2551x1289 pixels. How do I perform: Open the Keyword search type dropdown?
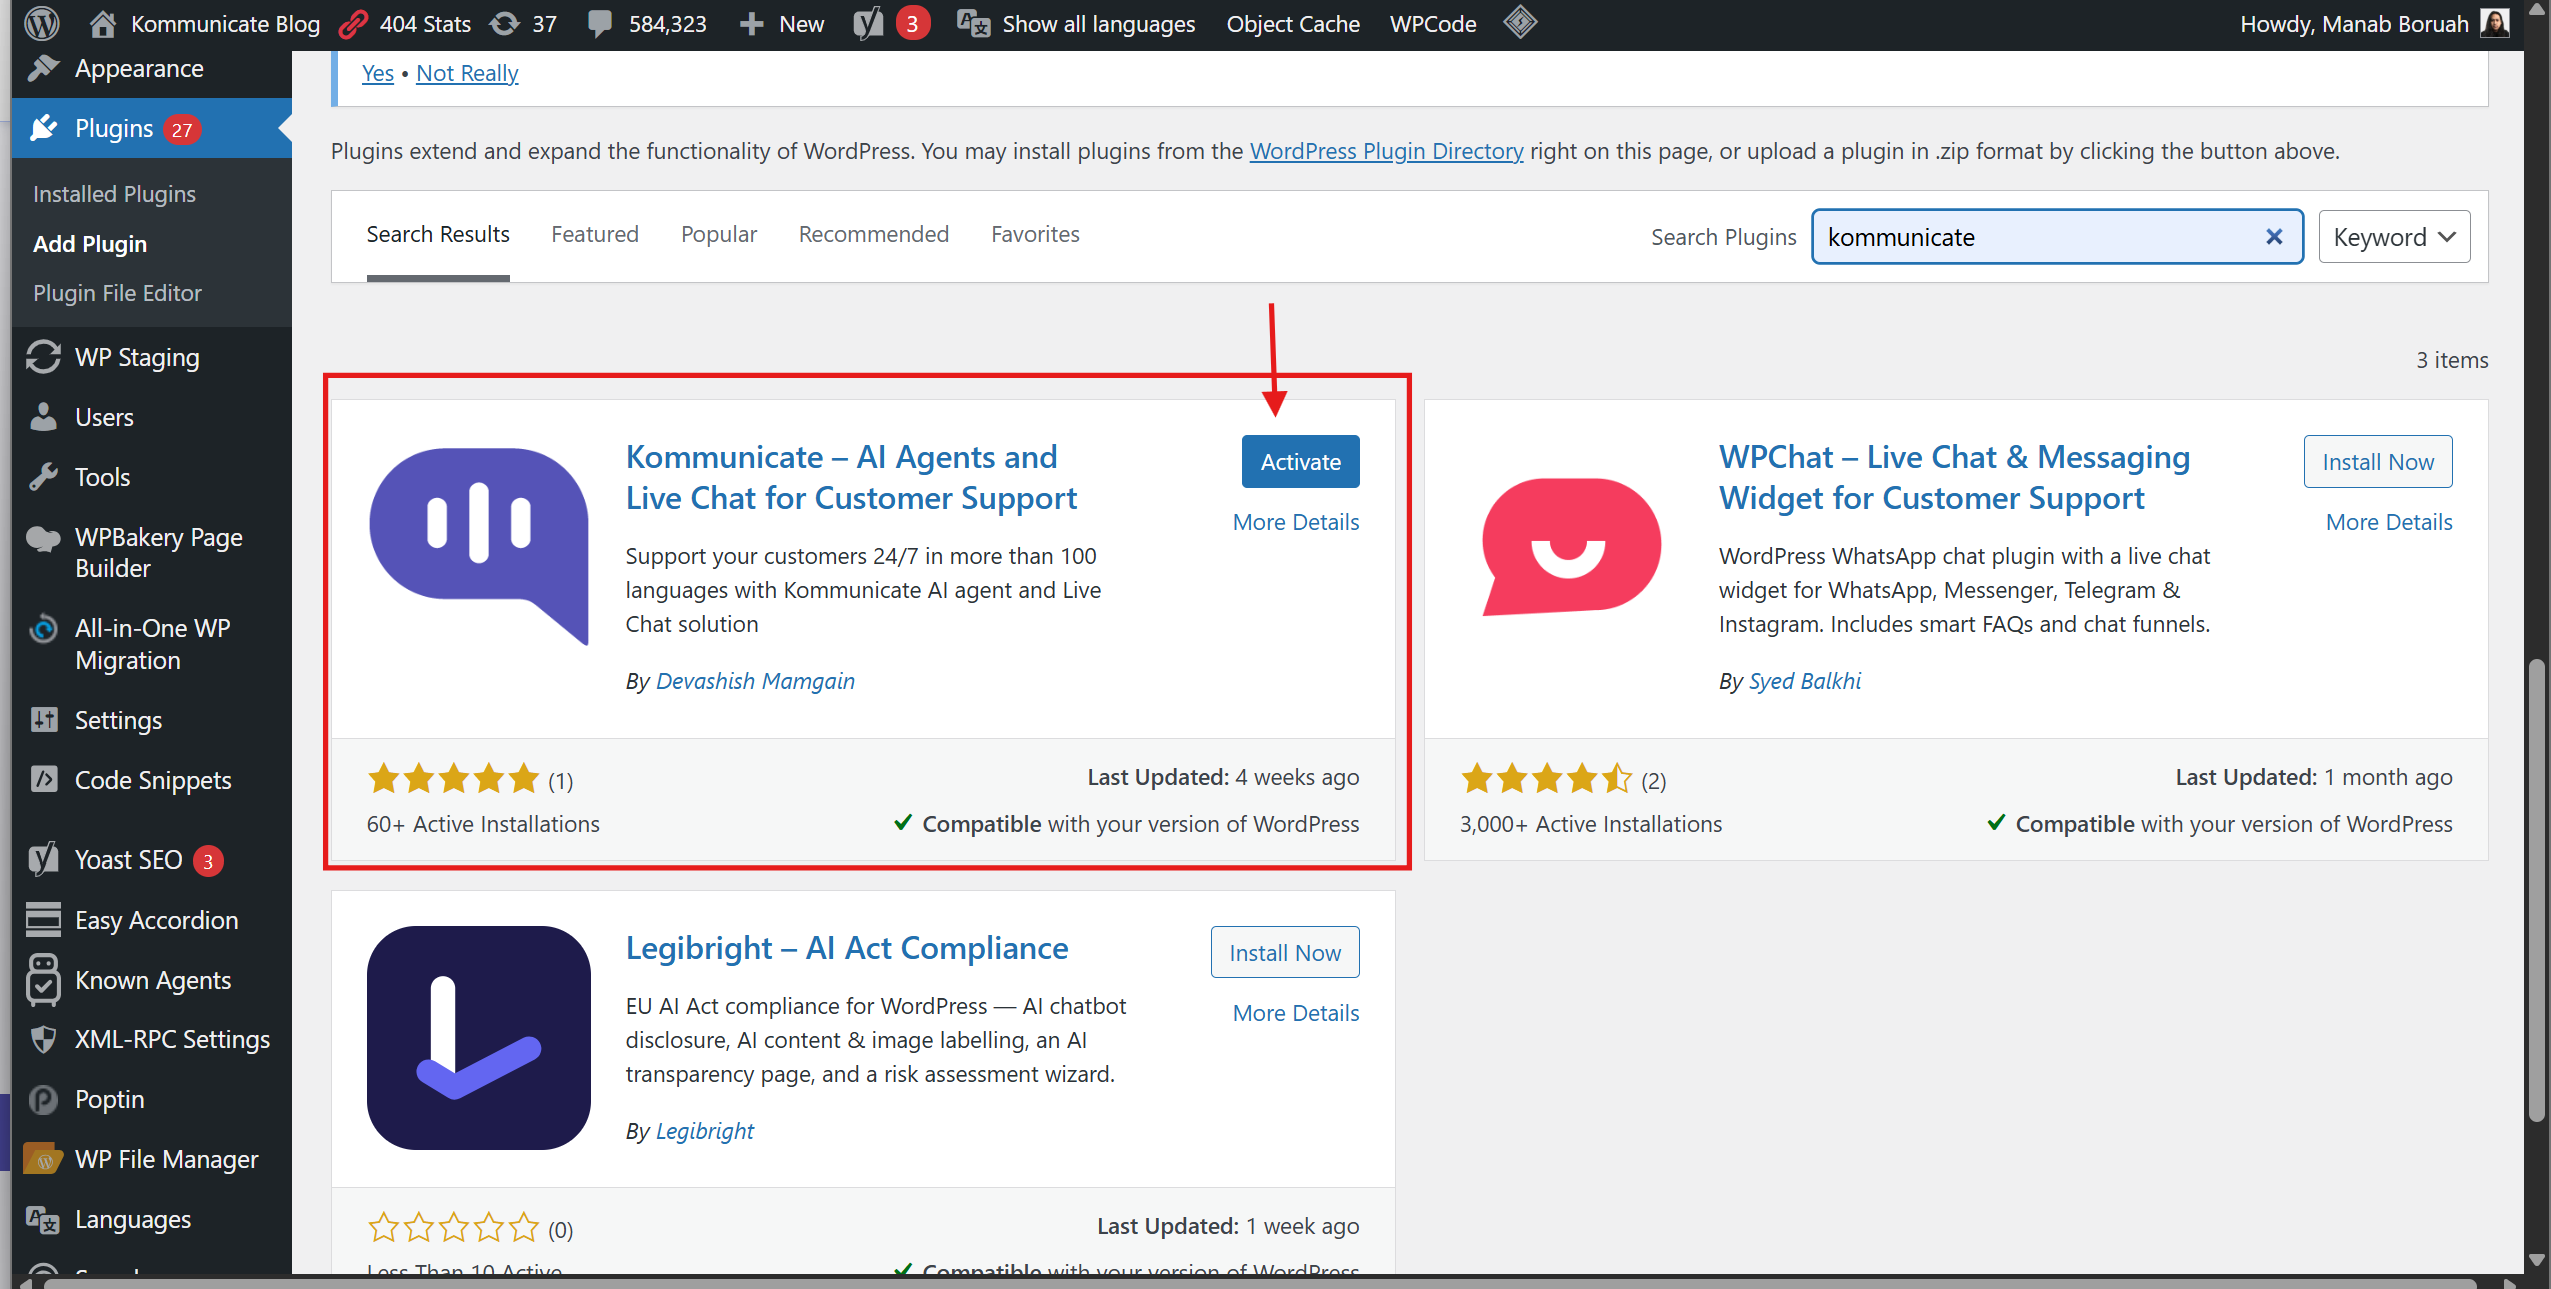(x=2394, y=237)
